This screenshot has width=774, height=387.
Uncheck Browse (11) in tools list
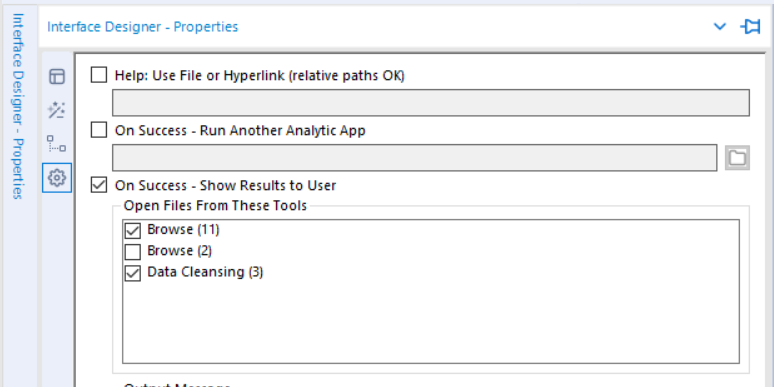pyautogui.click(x=132, y=230)
